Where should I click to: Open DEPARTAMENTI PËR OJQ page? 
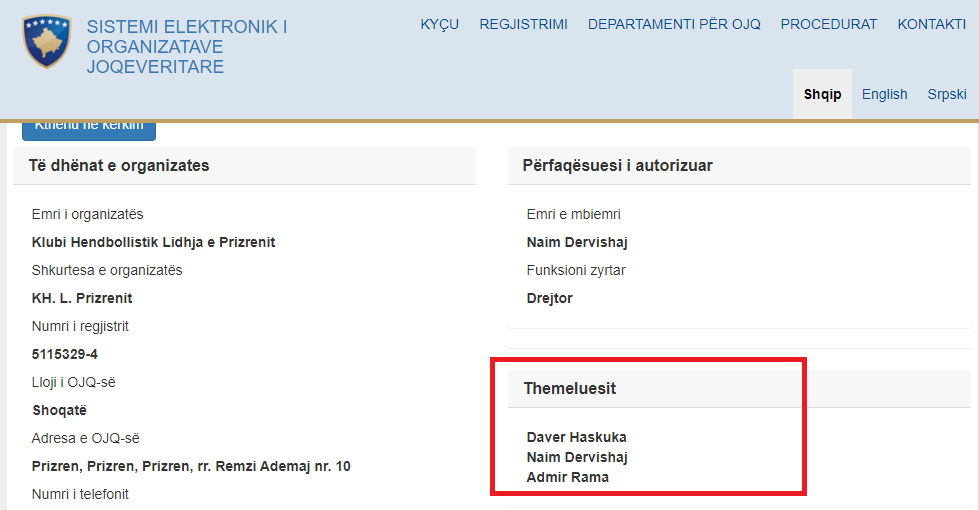click(x=674, y=24)
